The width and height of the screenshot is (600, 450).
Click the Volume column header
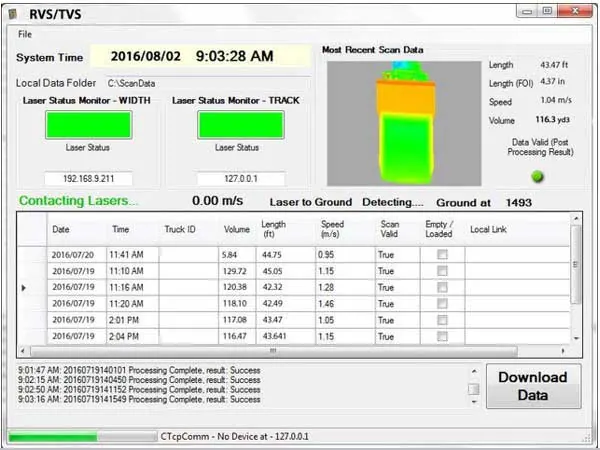(x=237, y=230)
